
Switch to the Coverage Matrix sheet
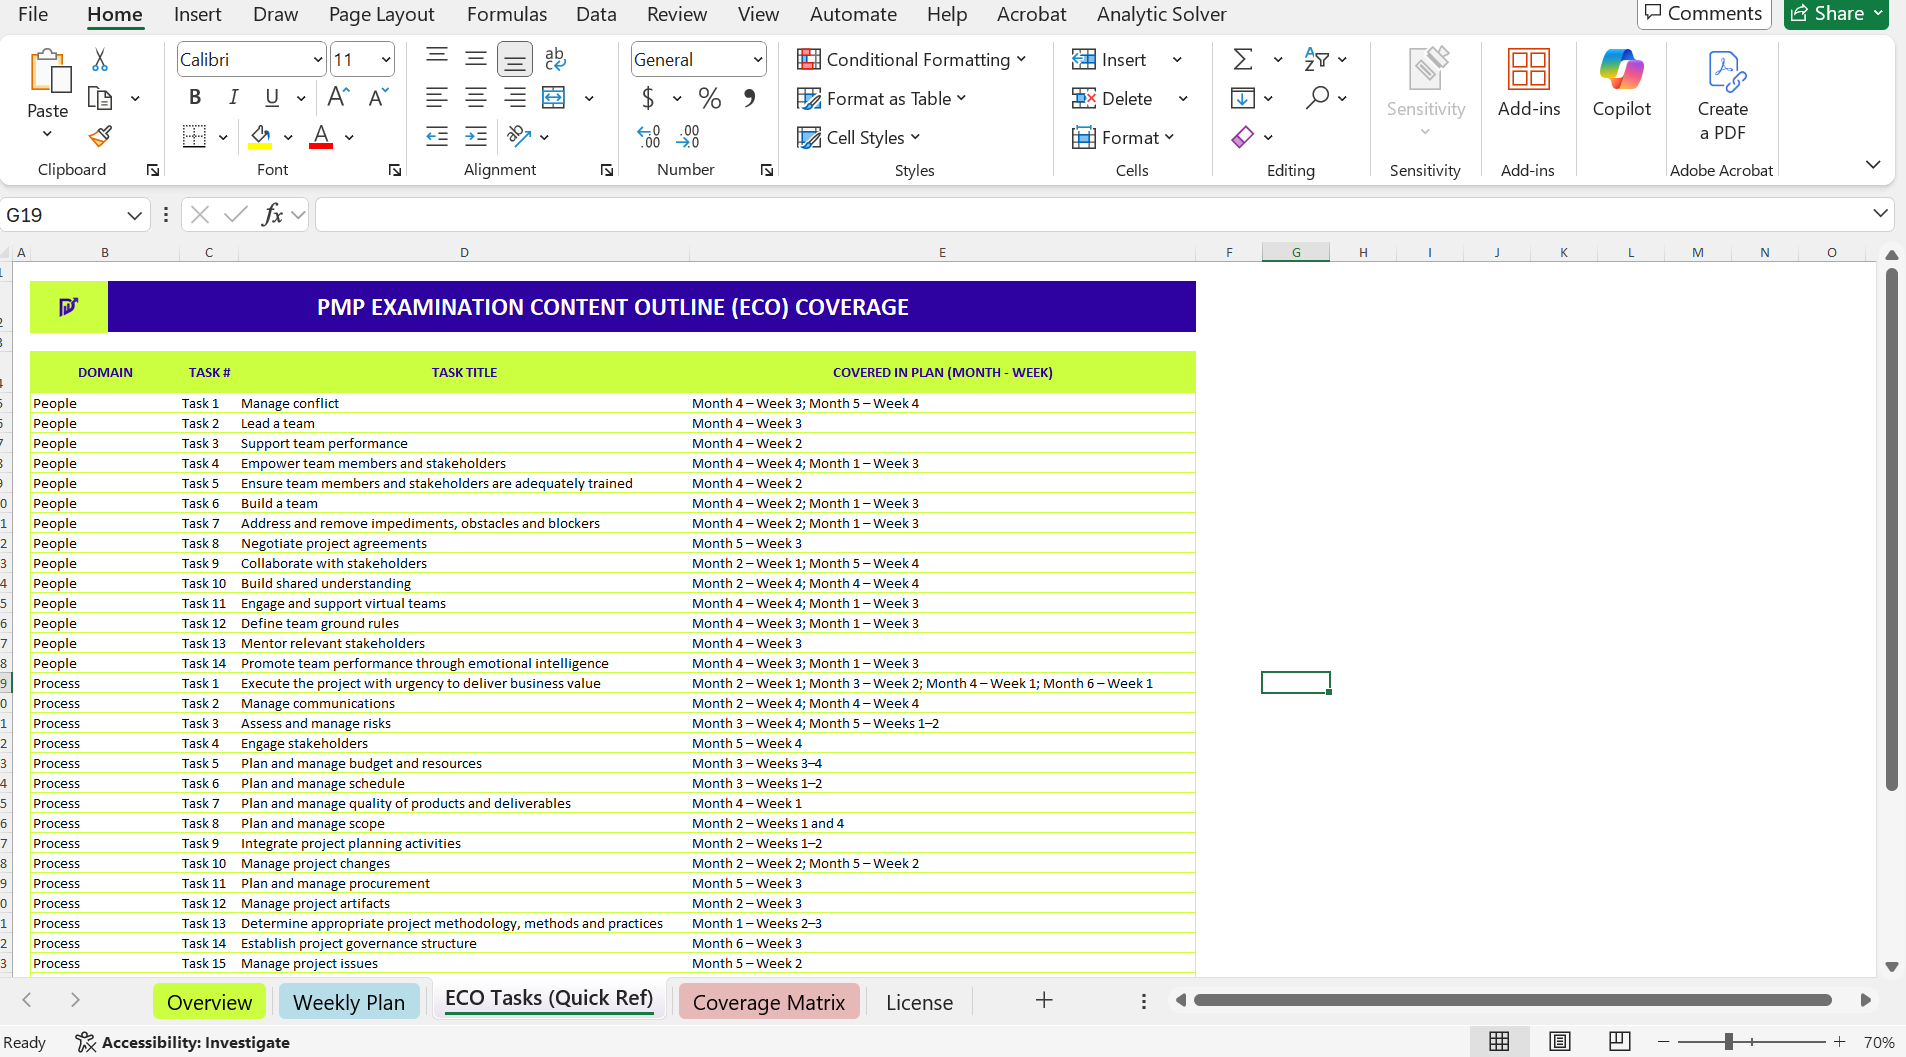point(768,1002)
